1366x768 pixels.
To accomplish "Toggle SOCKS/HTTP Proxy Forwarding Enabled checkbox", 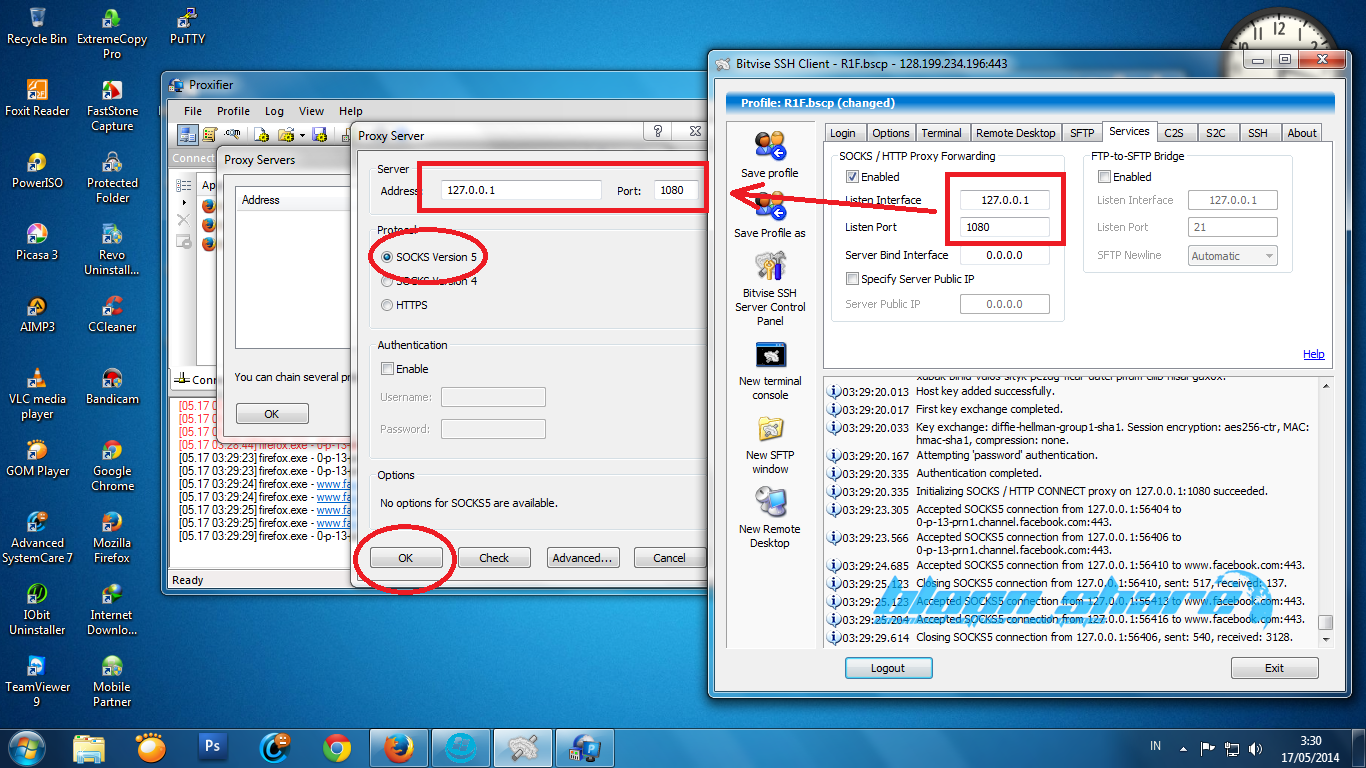I will pos(852,177).
